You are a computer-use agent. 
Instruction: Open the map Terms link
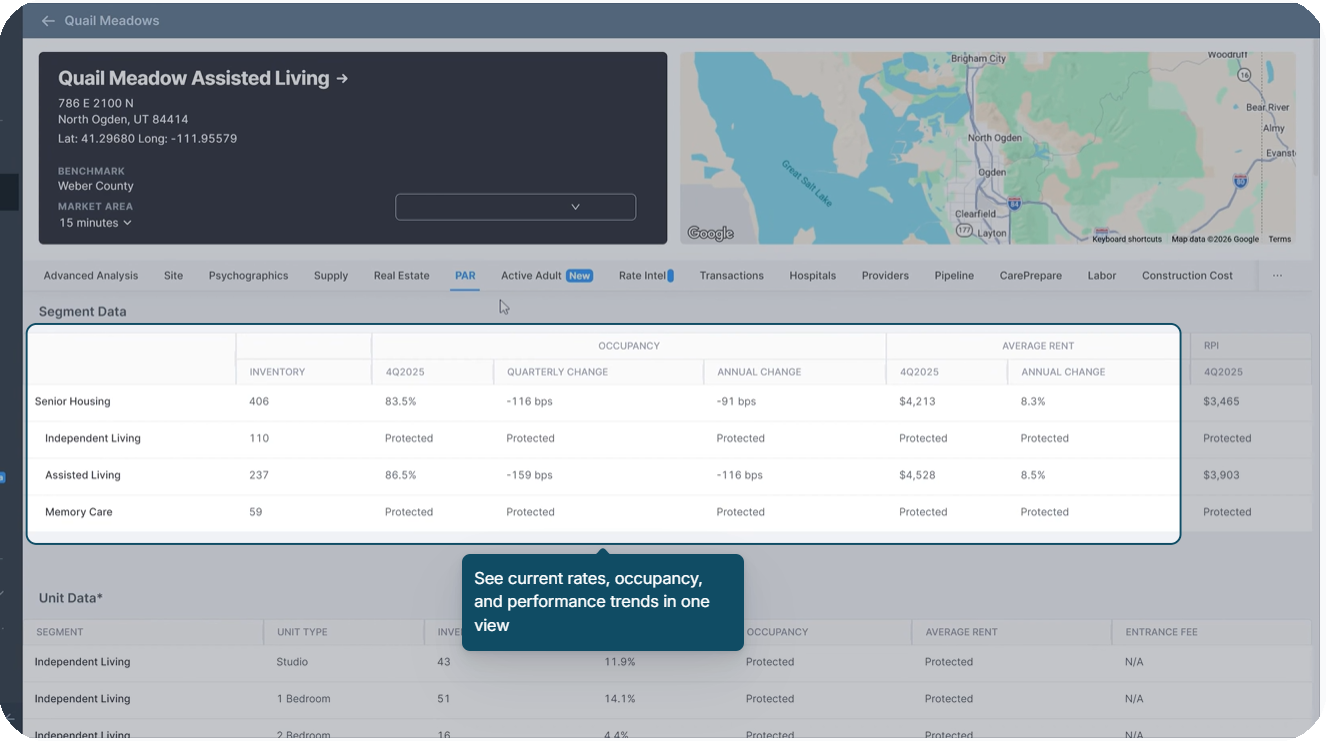pos(1279,240)
